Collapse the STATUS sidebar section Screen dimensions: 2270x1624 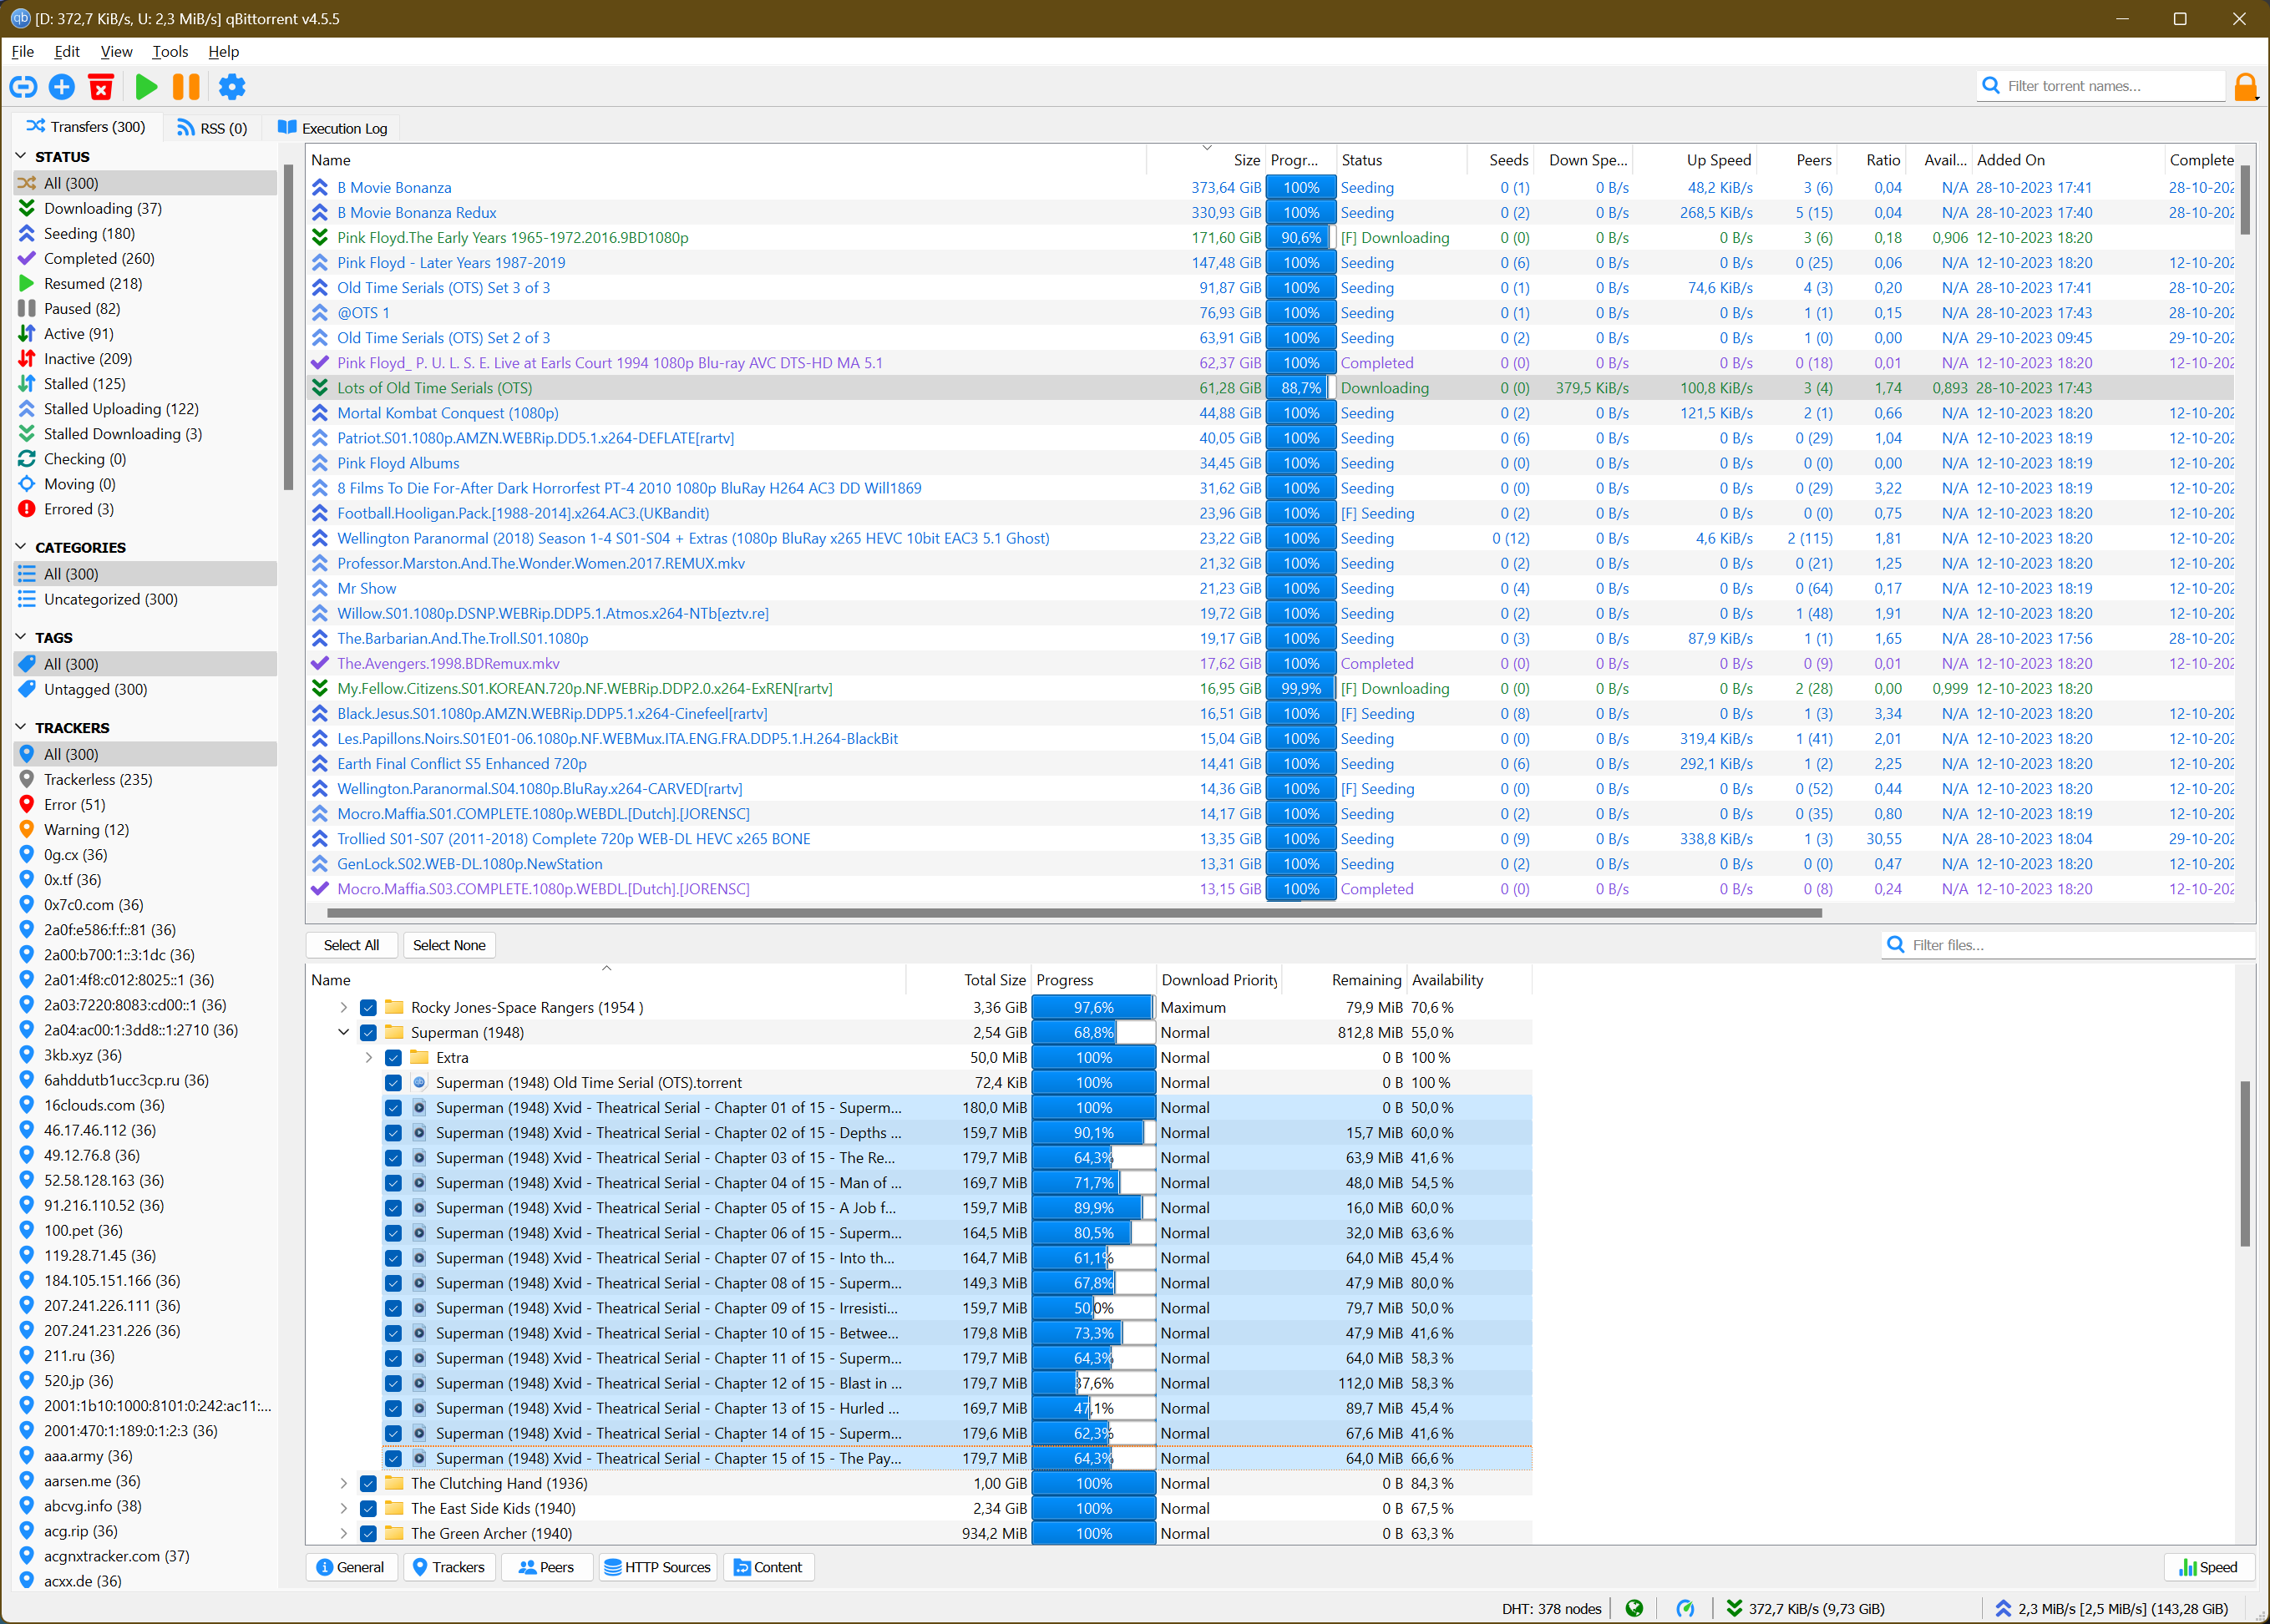[x=21, y=156]
